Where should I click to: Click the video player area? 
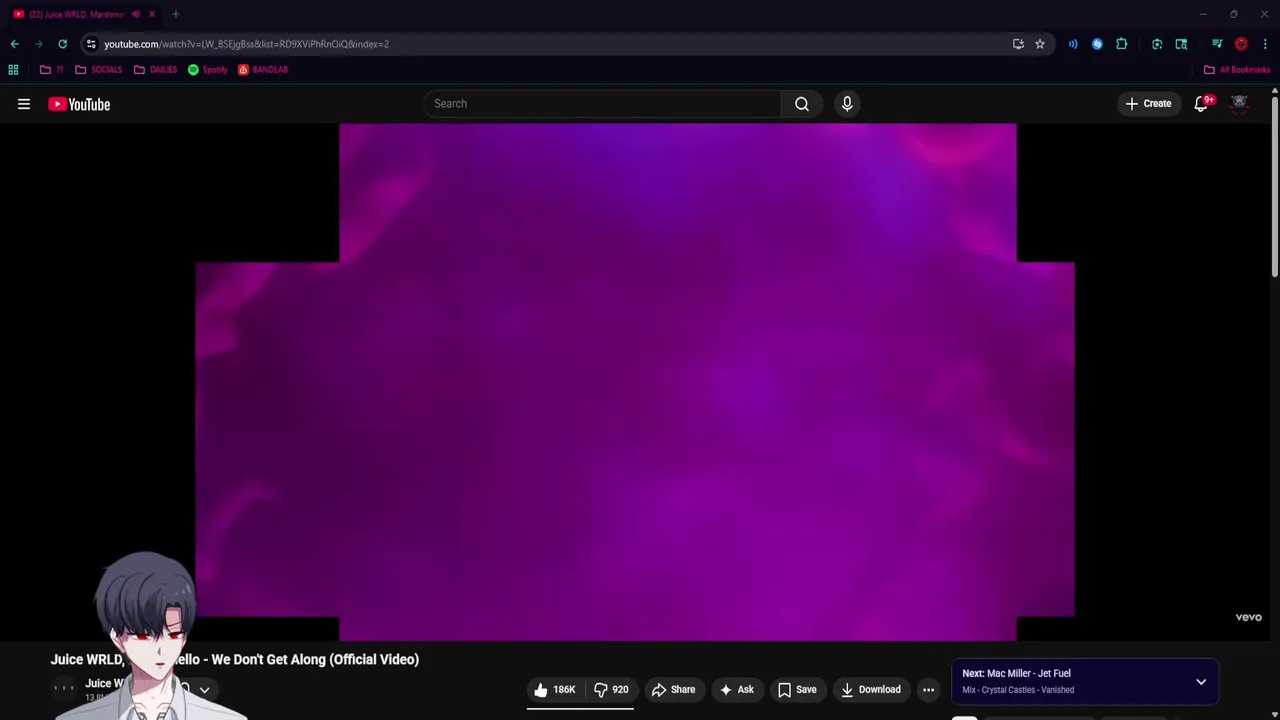(635, 382)
